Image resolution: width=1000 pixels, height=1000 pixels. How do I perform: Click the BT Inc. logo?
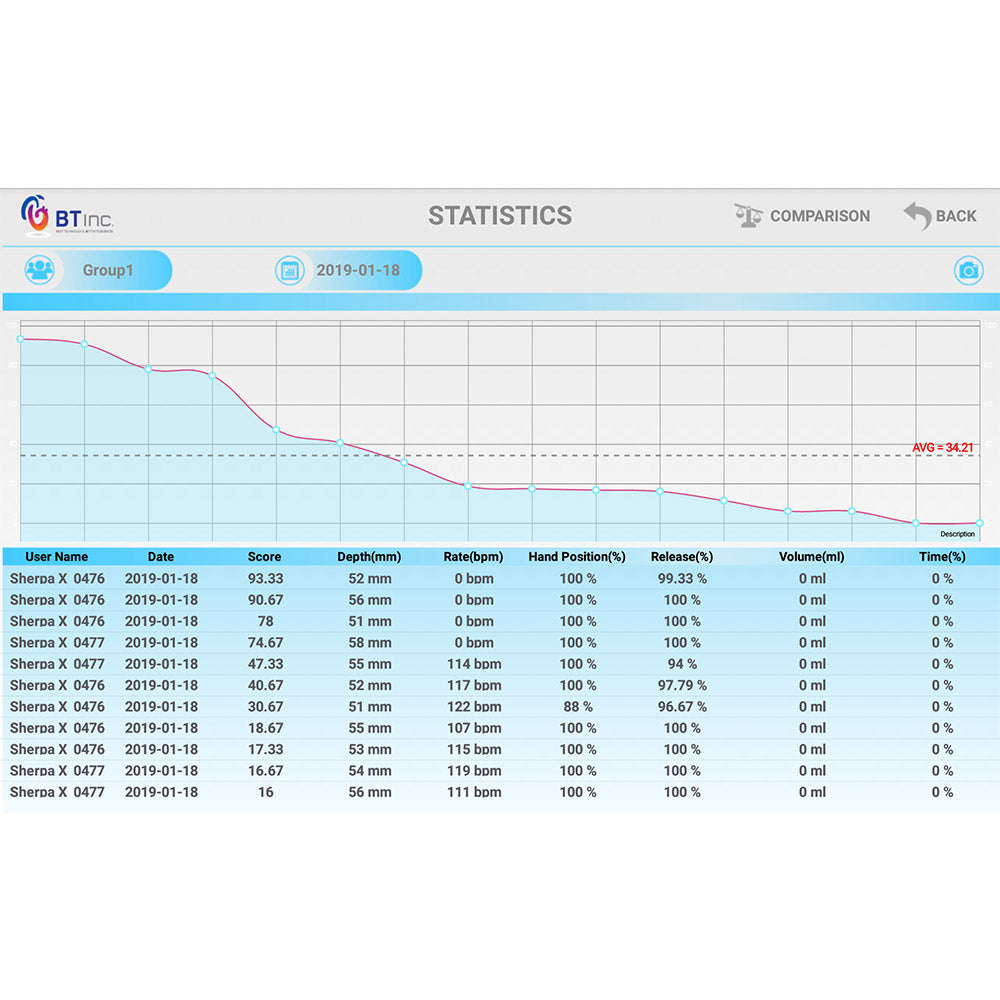click(x=68, y=215)
